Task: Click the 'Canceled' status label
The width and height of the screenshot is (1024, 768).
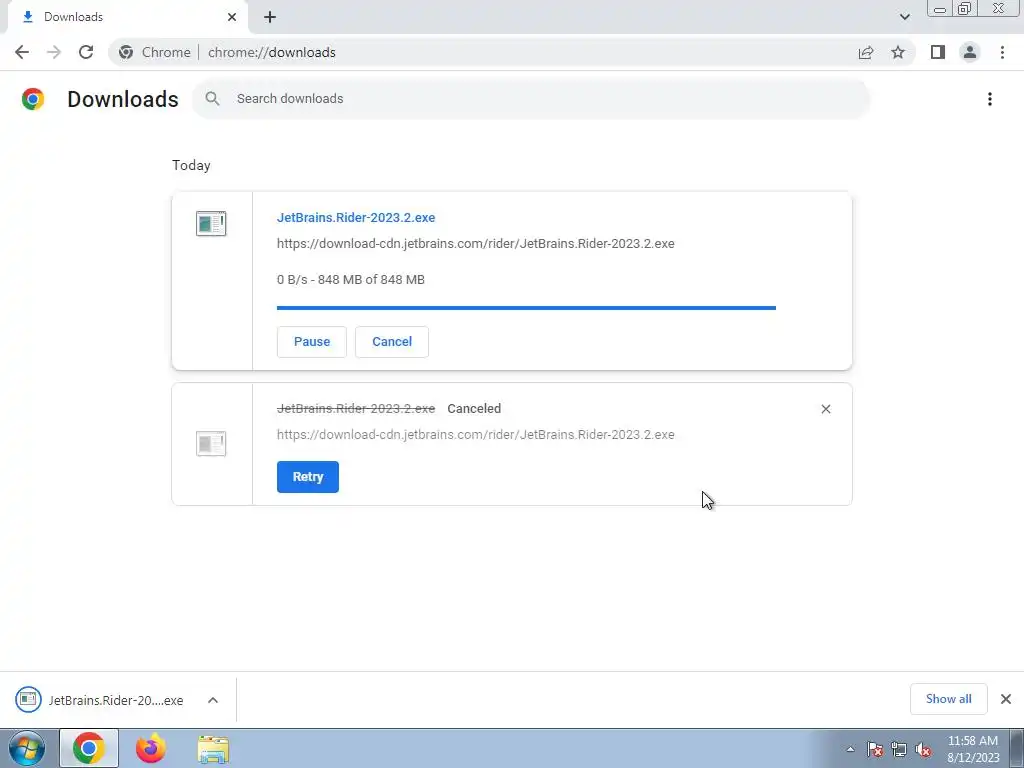Action: click(x=474, y=409)
